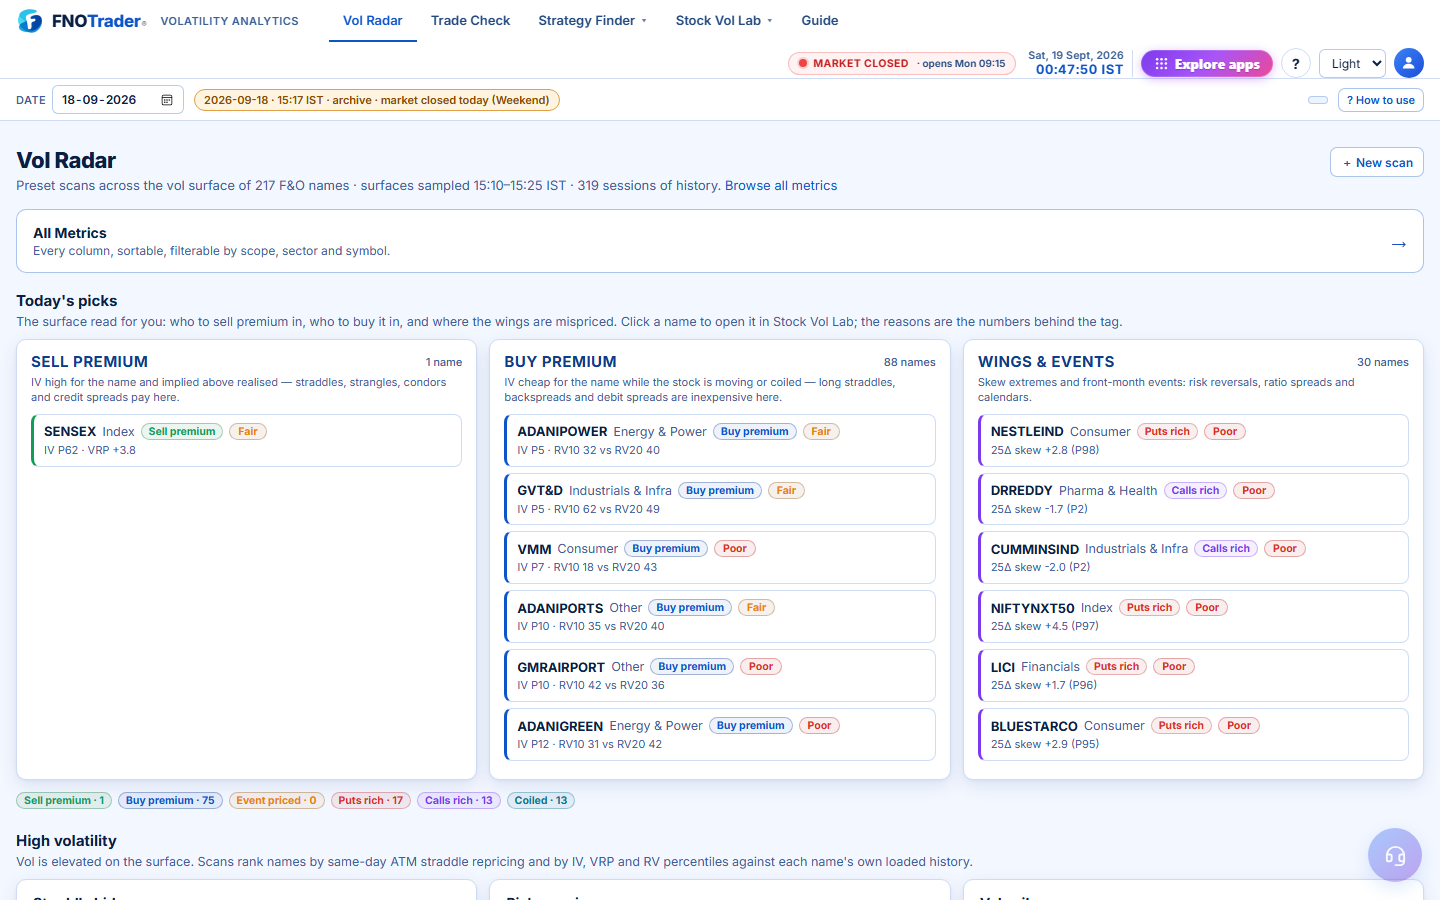The image size is (1440, 900).
Task: Open the ADANIGREEN card
Action: [720, 734]
